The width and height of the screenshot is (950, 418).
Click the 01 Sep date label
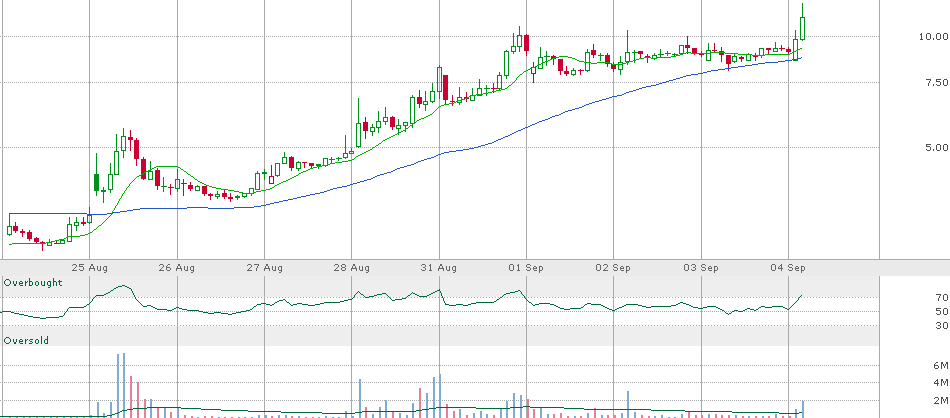[526, 268]
